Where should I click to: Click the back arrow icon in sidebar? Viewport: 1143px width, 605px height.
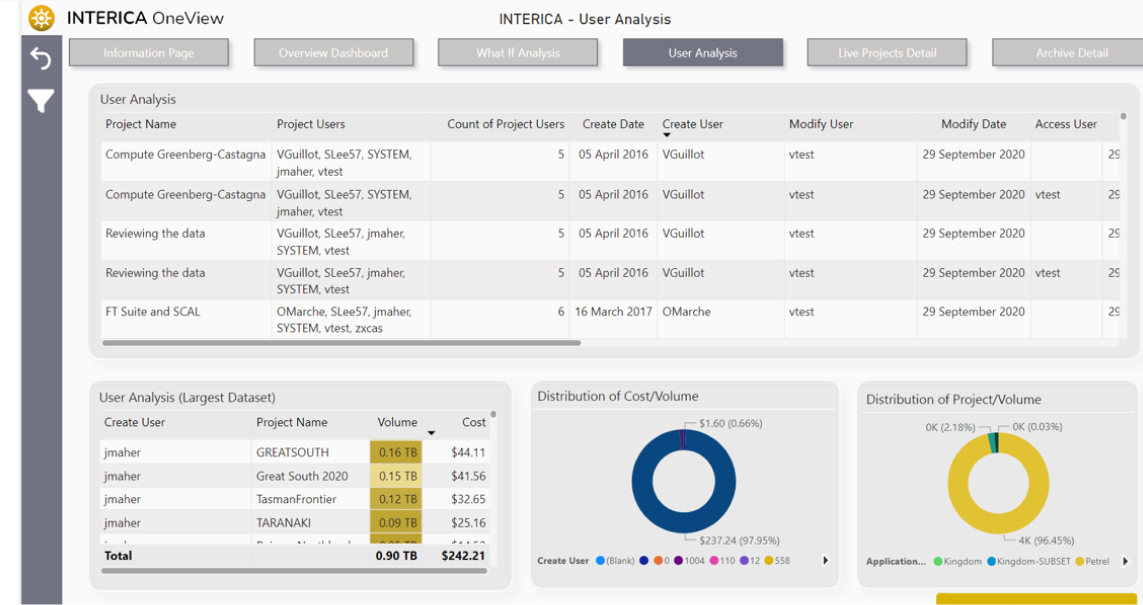tap(40, 59)
